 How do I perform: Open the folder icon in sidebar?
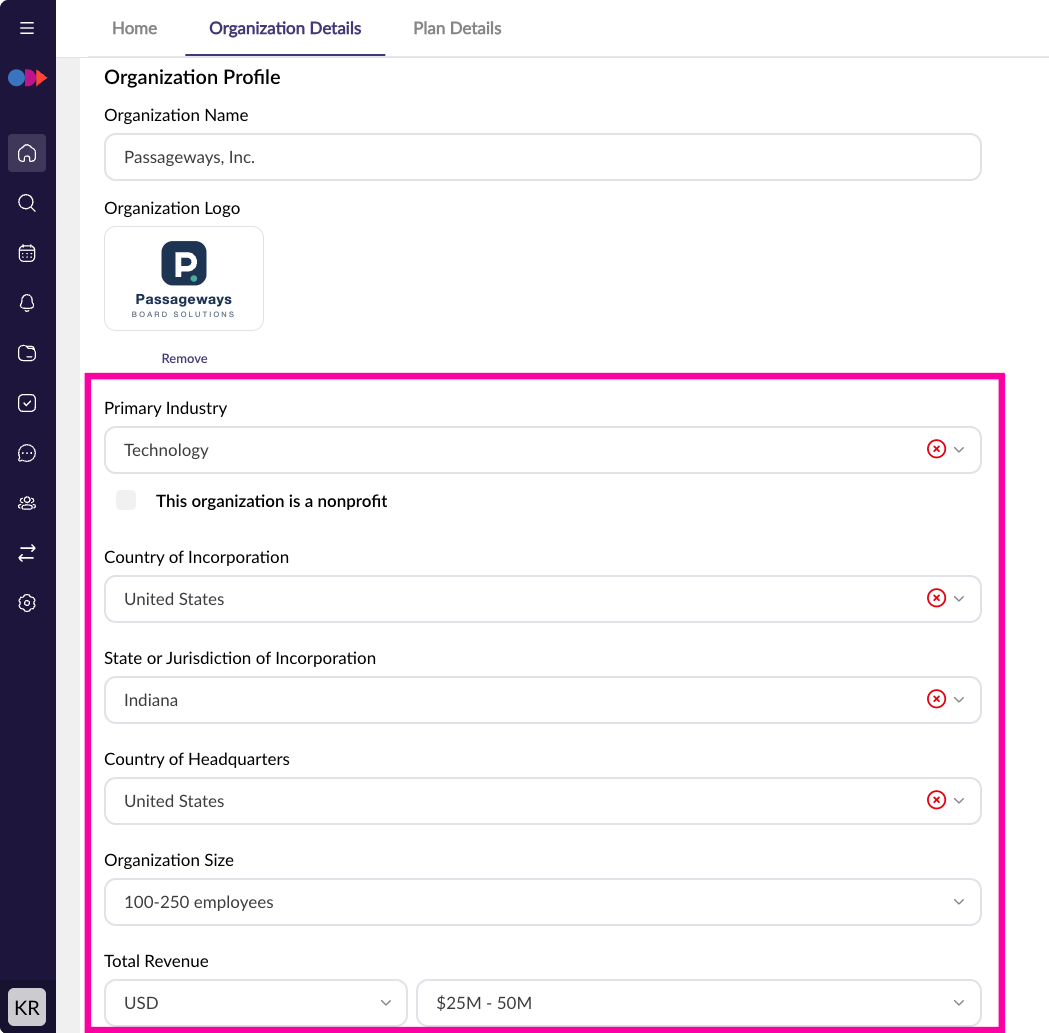27,353
